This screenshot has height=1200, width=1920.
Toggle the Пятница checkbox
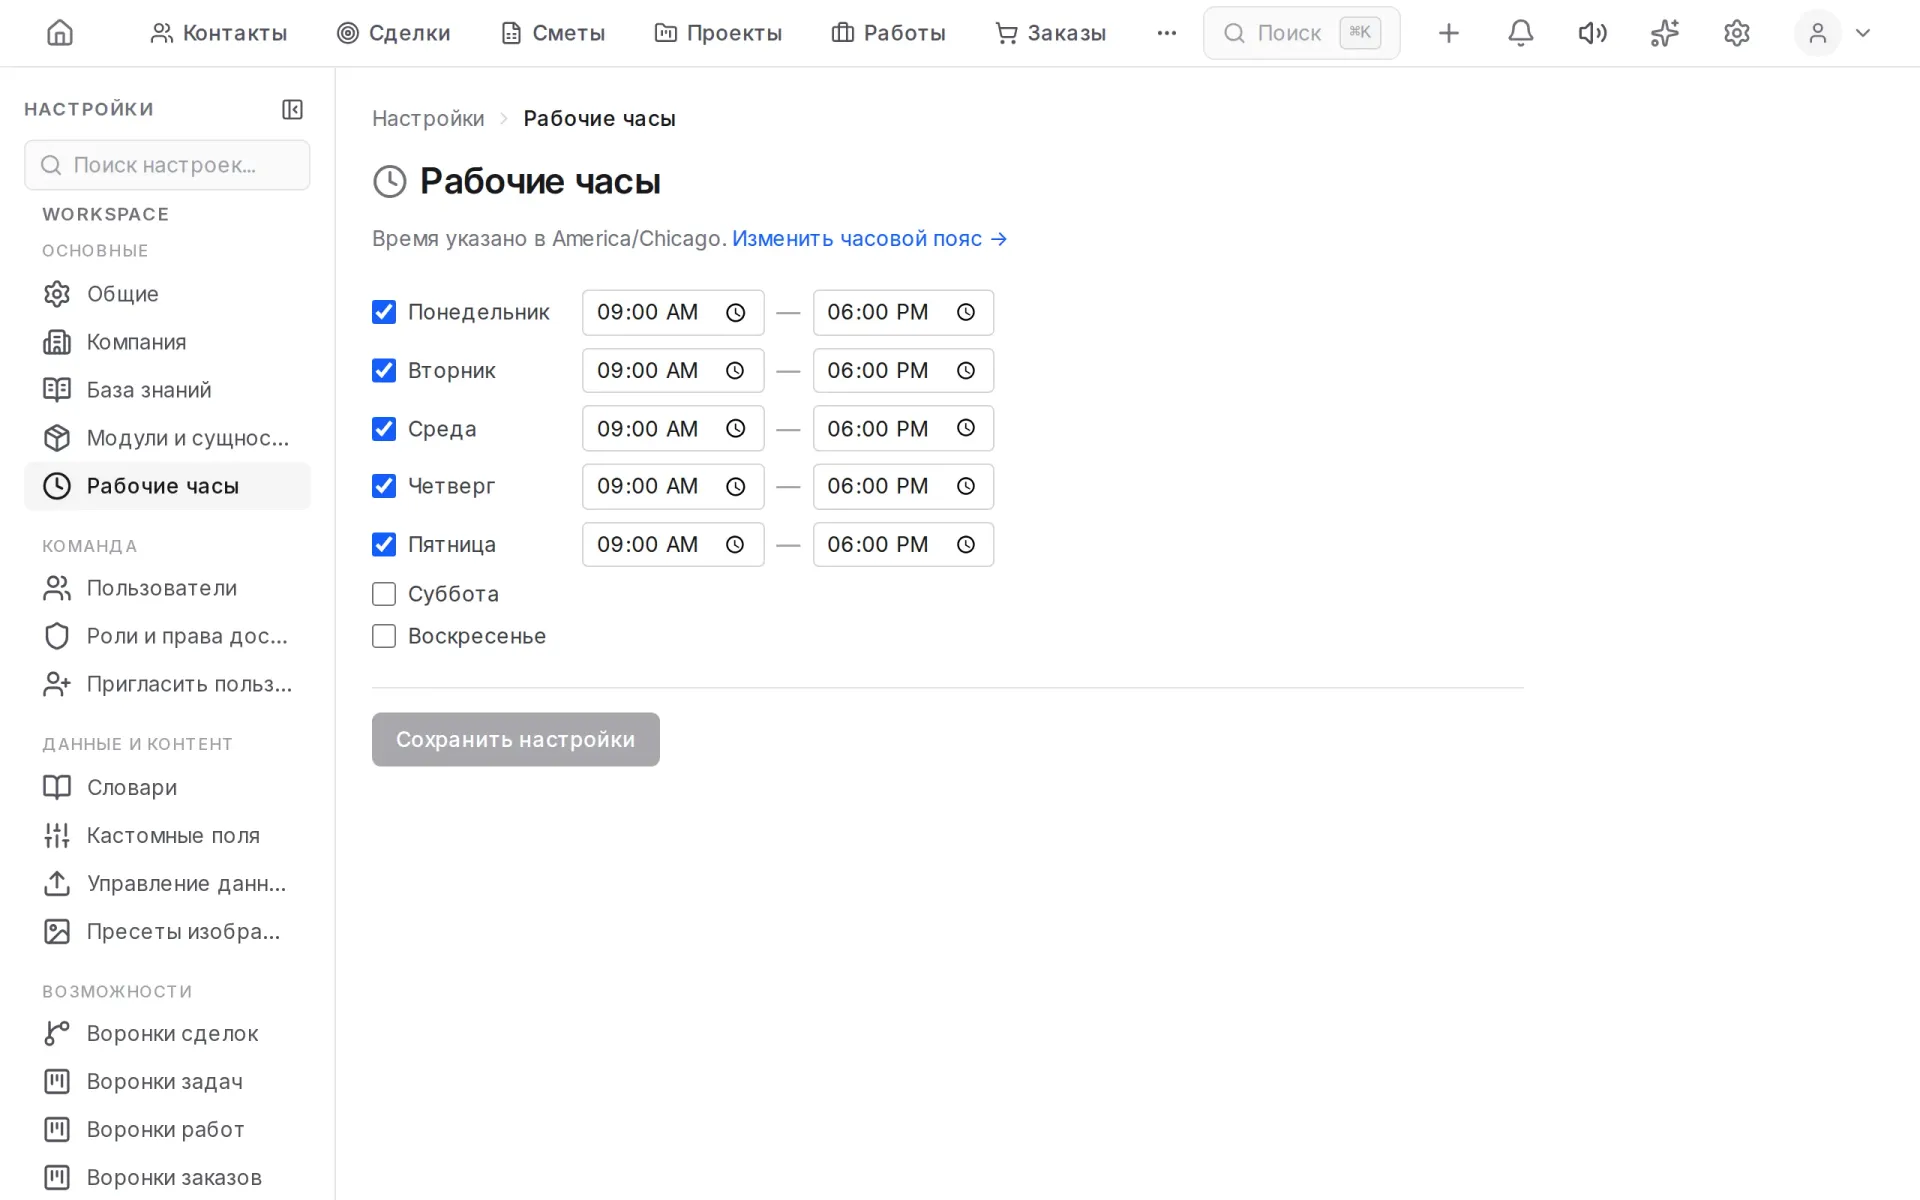coord(384,545)
